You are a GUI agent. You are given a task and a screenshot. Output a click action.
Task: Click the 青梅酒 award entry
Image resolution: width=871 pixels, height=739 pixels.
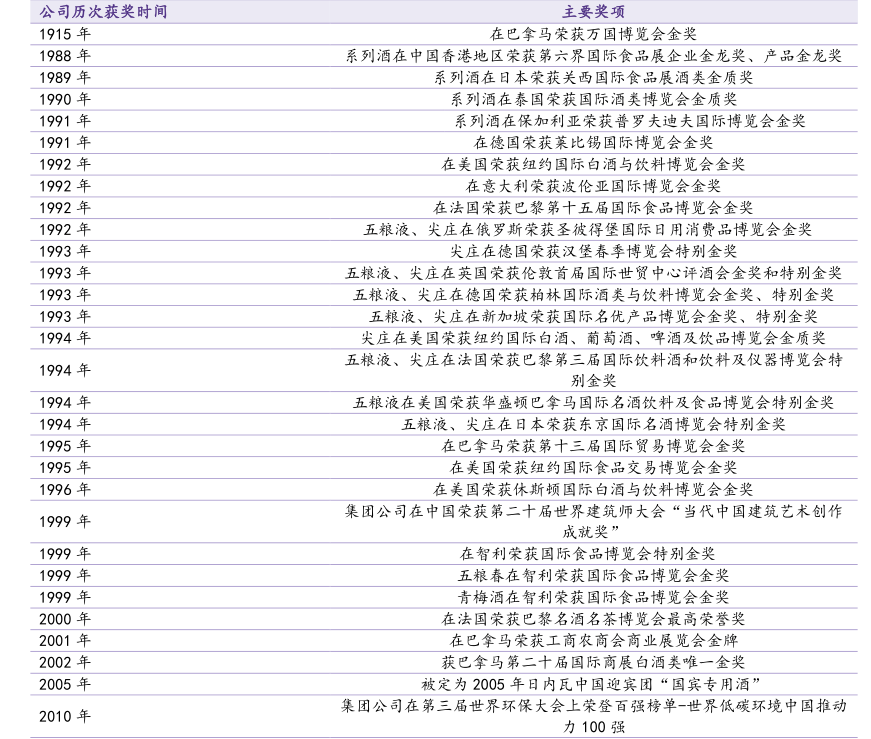[x=593, y=597]
